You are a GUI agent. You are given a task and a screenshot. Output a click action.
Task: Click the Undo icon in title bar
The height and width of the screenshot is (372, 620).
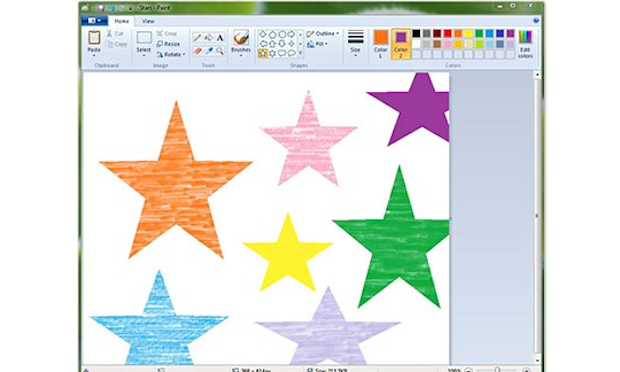pos(111,8)
